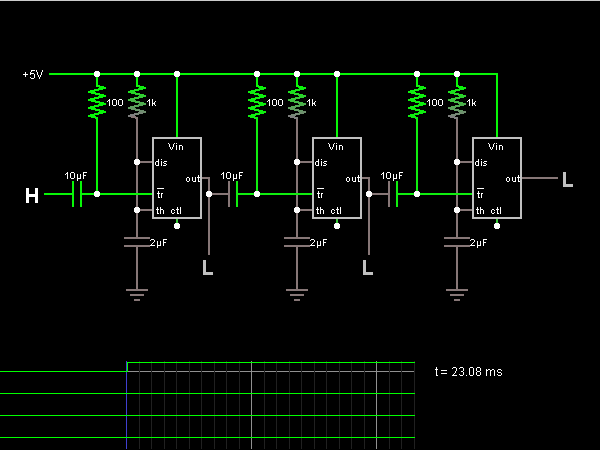Image resolution: width=600 pixels, height=450 pixels.
Task: Click the ctl pin node under the middle timer
Action: (337, 226)
